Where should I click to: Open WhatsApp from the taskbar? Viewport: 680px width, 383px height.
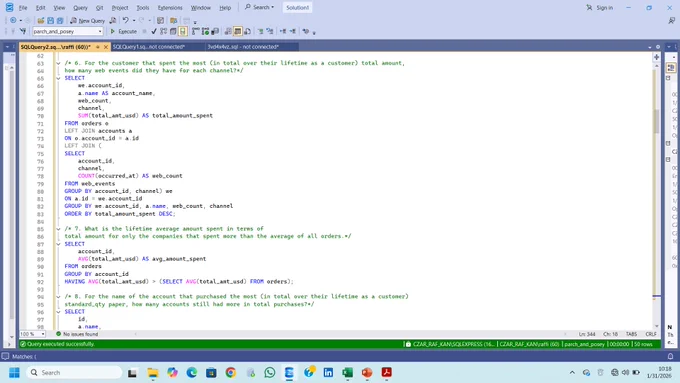click(x=270, y=373)
